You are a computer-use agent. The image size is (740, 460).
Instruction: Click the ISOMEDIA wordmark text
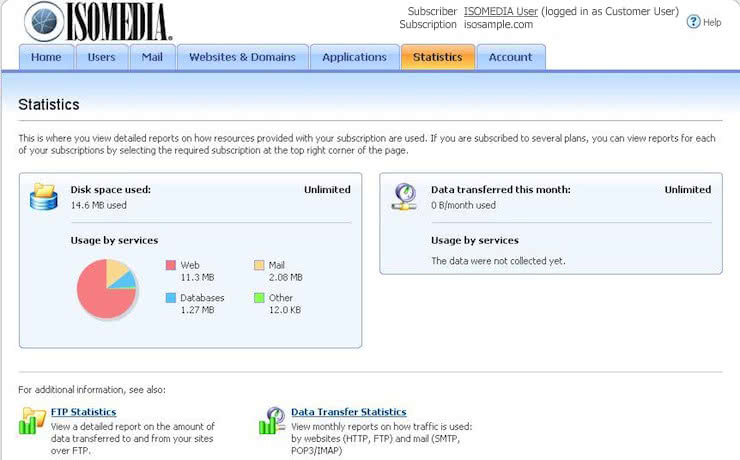pos(119,21)
